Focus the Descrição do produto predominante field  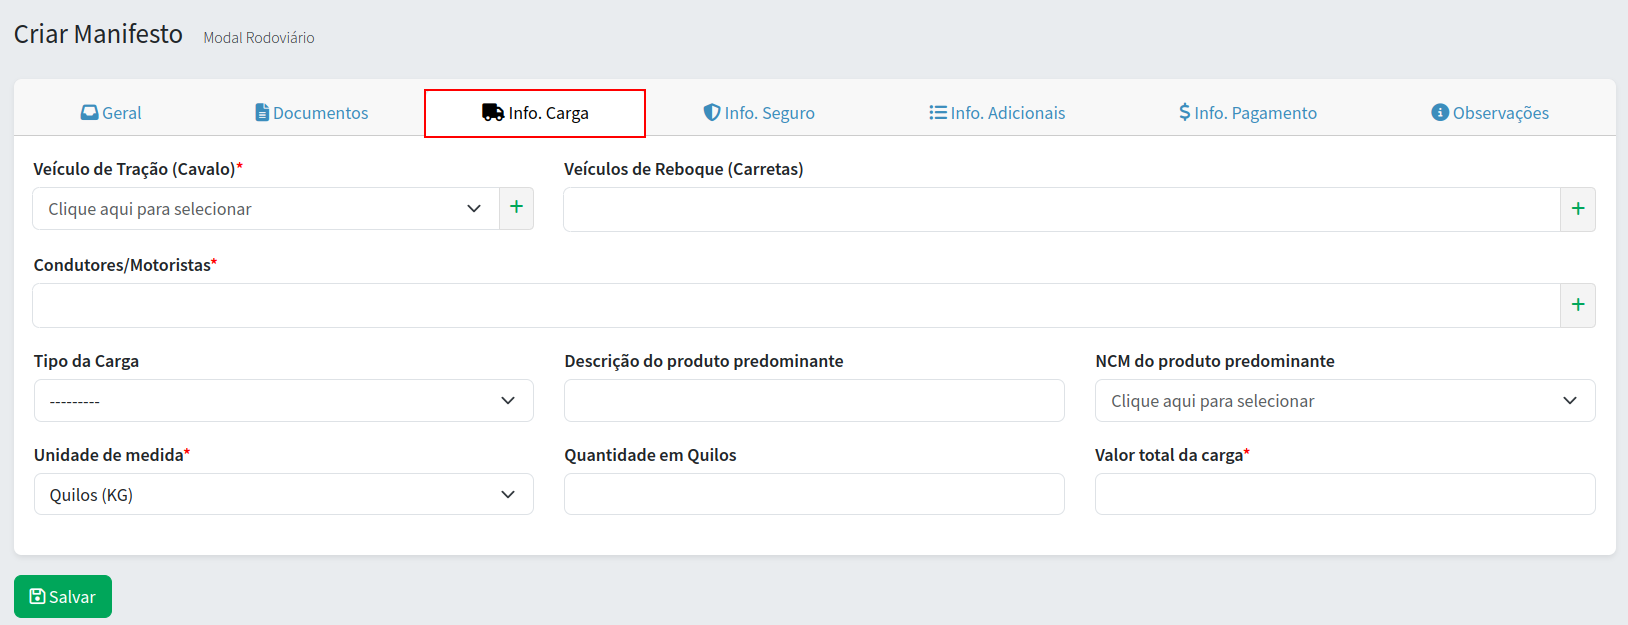click(x=814, y=401)
